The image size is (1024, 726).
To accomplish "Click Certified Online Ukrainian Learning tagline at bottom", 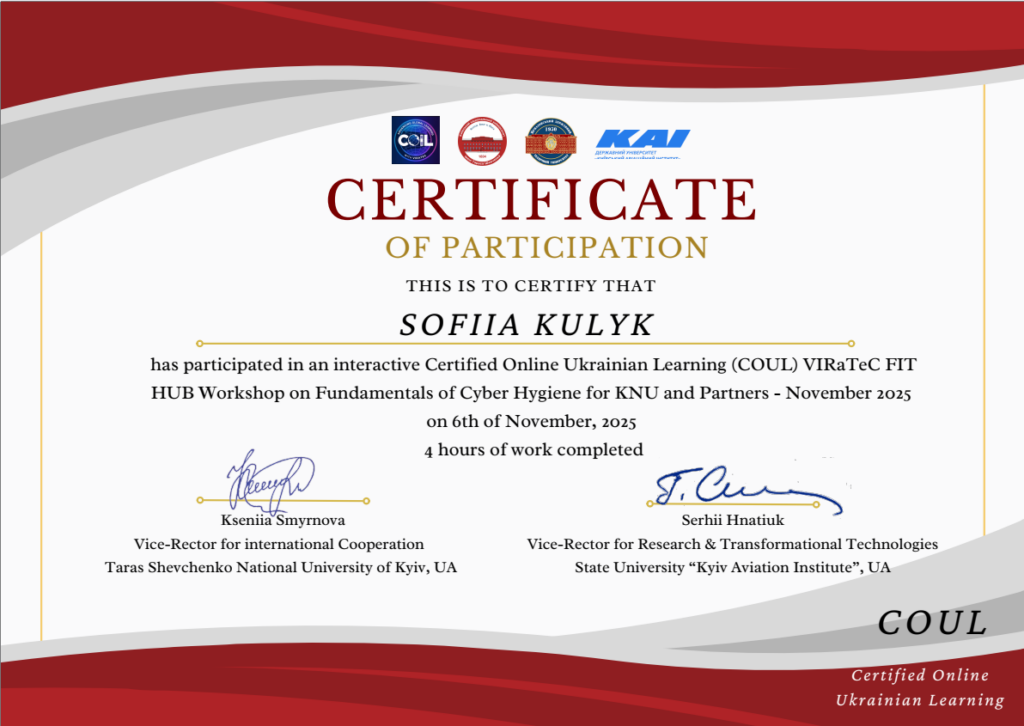I will pyautogui.click(x=920, y=688).
